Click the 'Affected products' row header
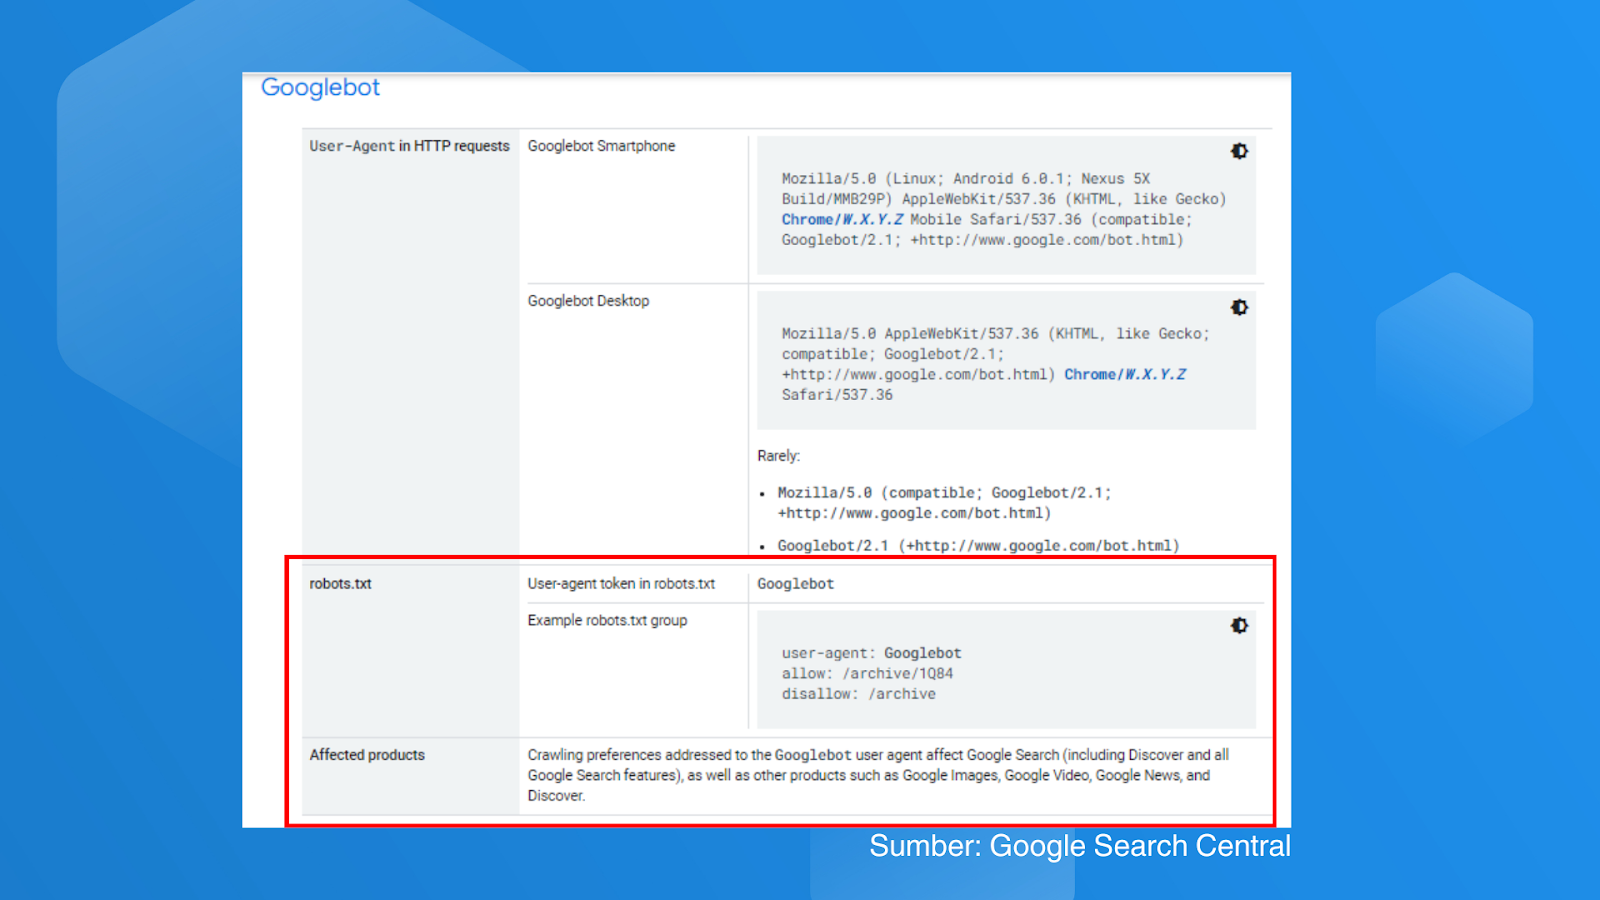 point(367,755)
